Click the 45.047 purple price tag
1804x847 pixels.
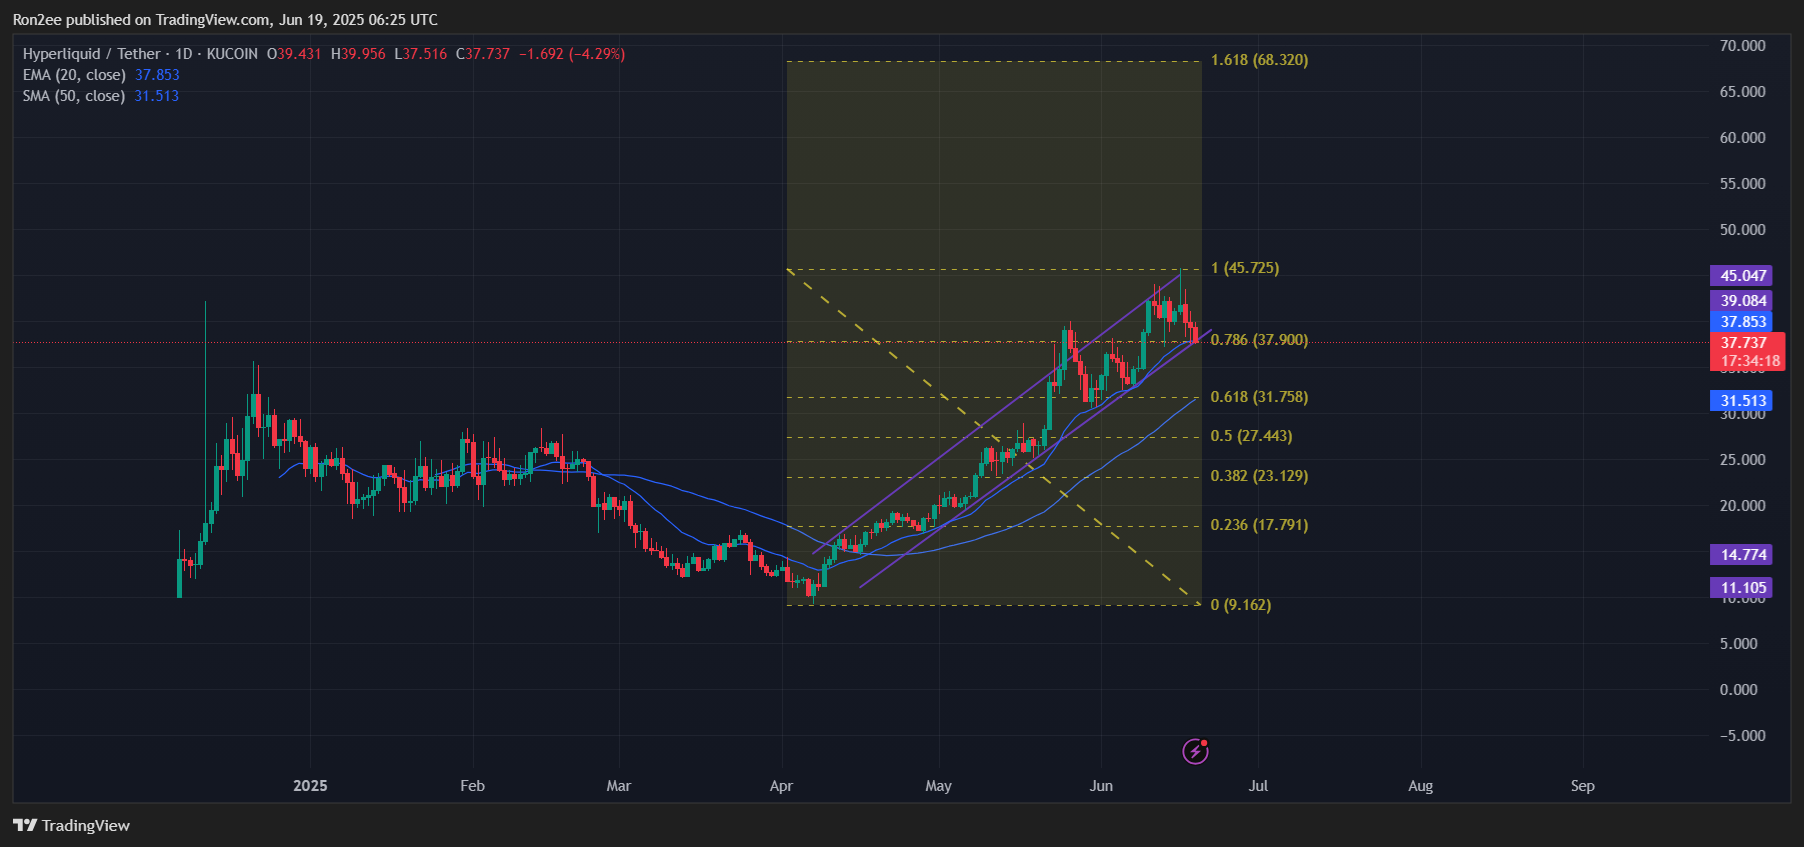point(1742,276)
